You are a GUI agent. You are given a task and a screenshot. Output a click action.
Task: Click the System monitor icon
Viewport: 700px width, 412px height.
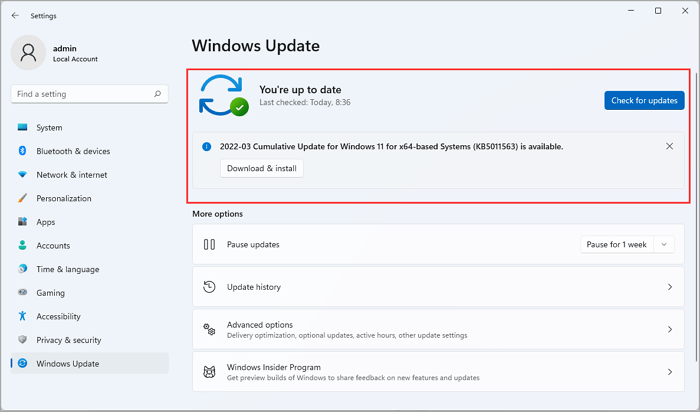pyautogui.click(x=22, y=127)
